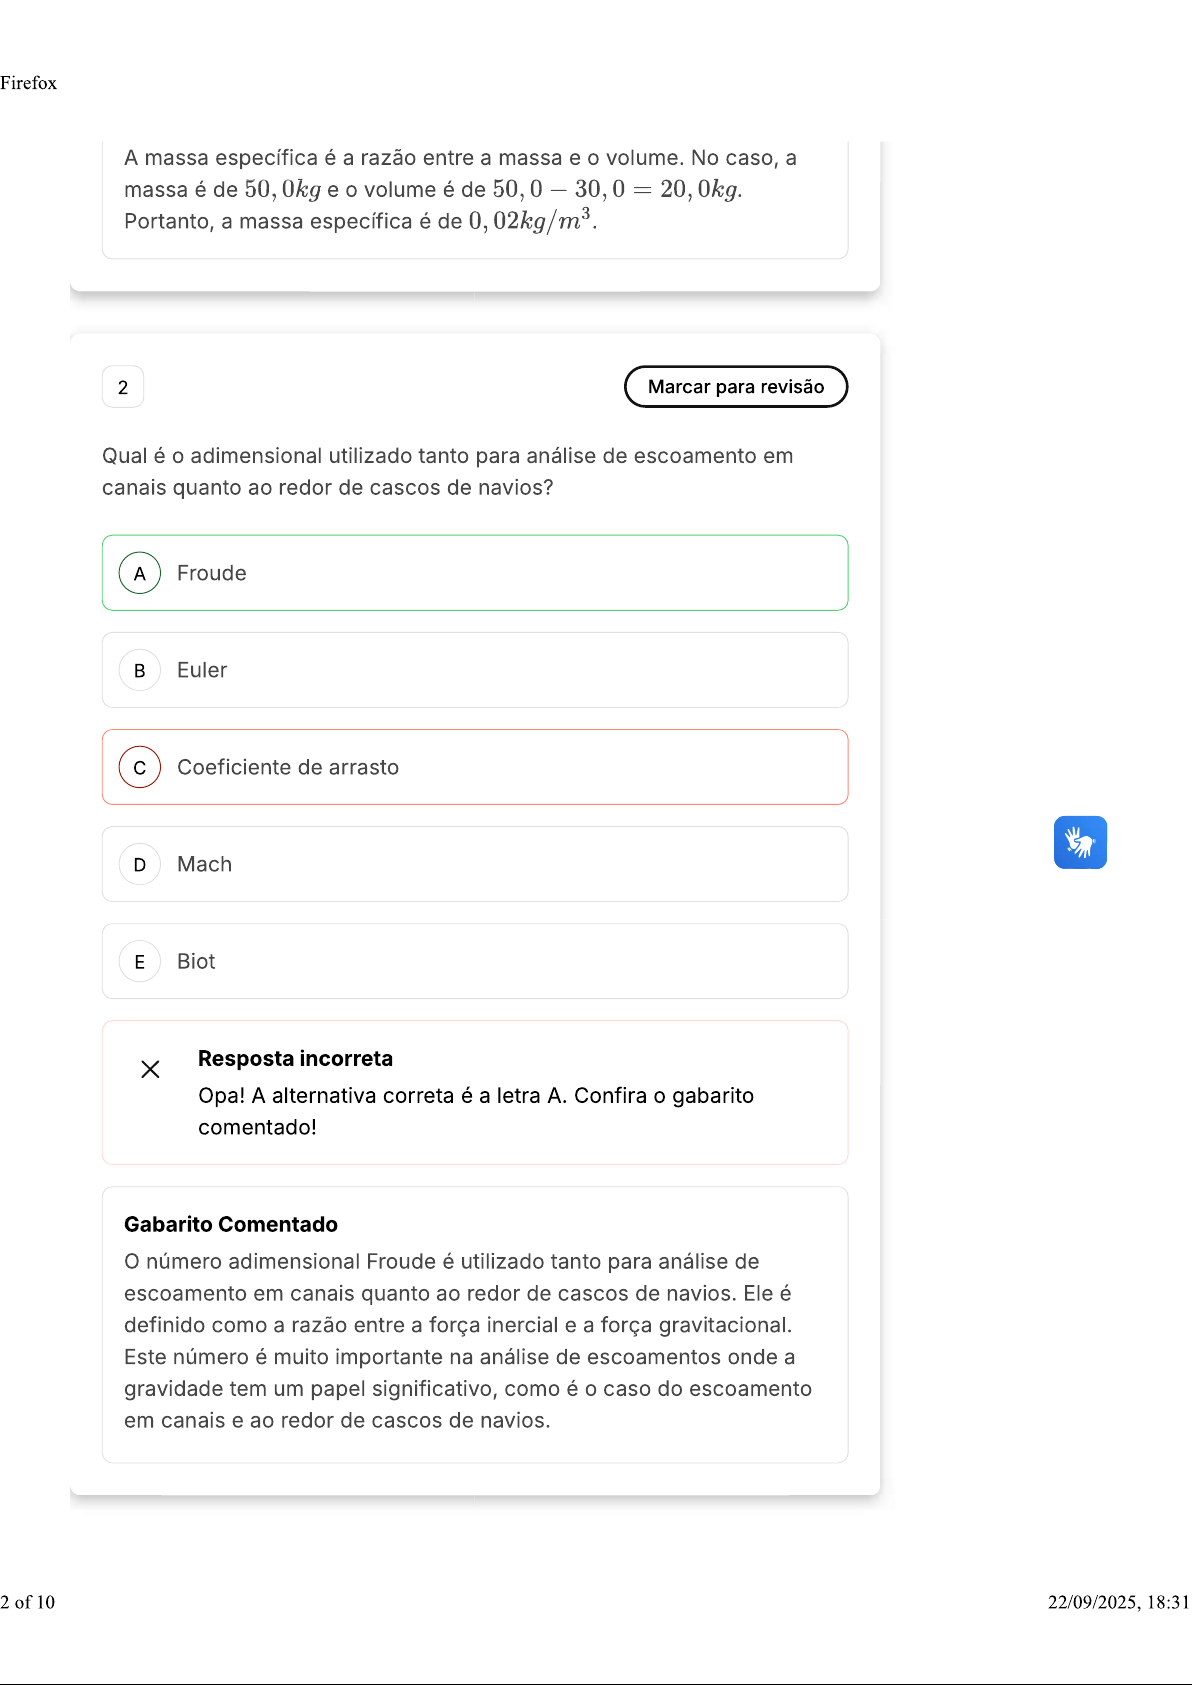1192x1685 pixels.
Task: Click the Resposta incorreta feedback title
Action: (x=295, y=1058)
